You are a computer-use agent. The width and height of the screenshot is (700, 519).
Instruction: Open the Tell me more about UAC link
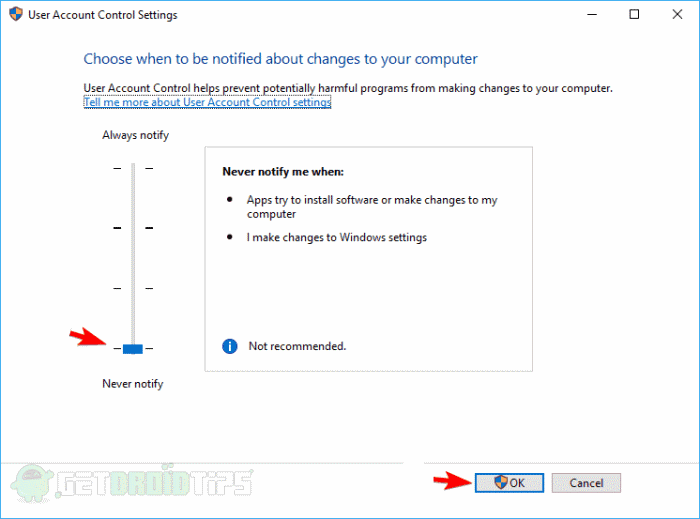(x=207, y=102)
